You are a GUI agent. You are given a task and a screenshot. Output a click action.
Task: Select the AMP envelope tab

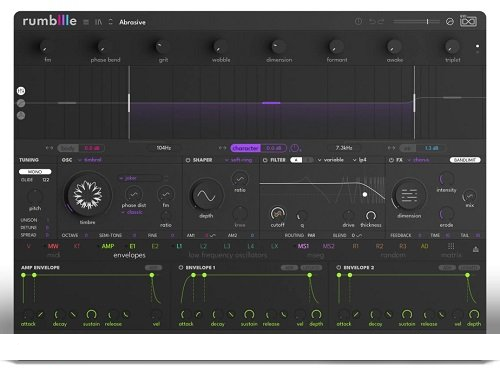pyautogui.click(x=108, y=246)
